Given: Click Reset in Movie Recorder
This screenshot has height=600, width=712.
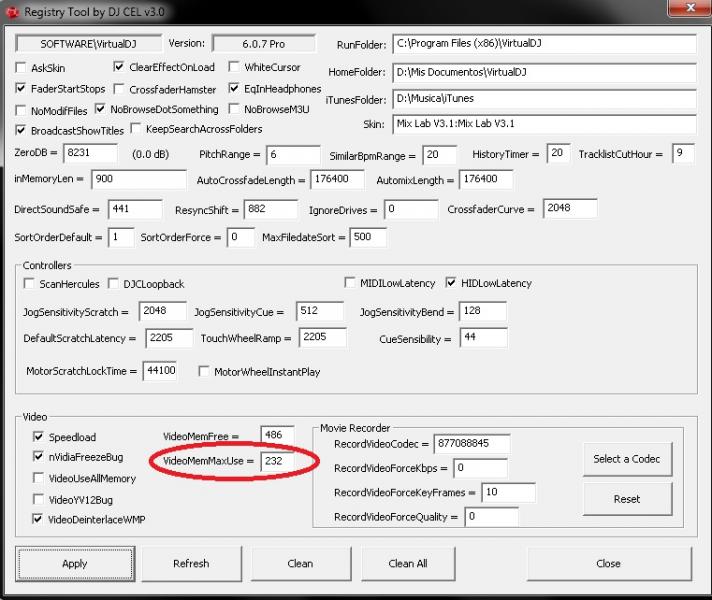Looking at the screenshot, I should pyautogui.click(x=627, y=499).
